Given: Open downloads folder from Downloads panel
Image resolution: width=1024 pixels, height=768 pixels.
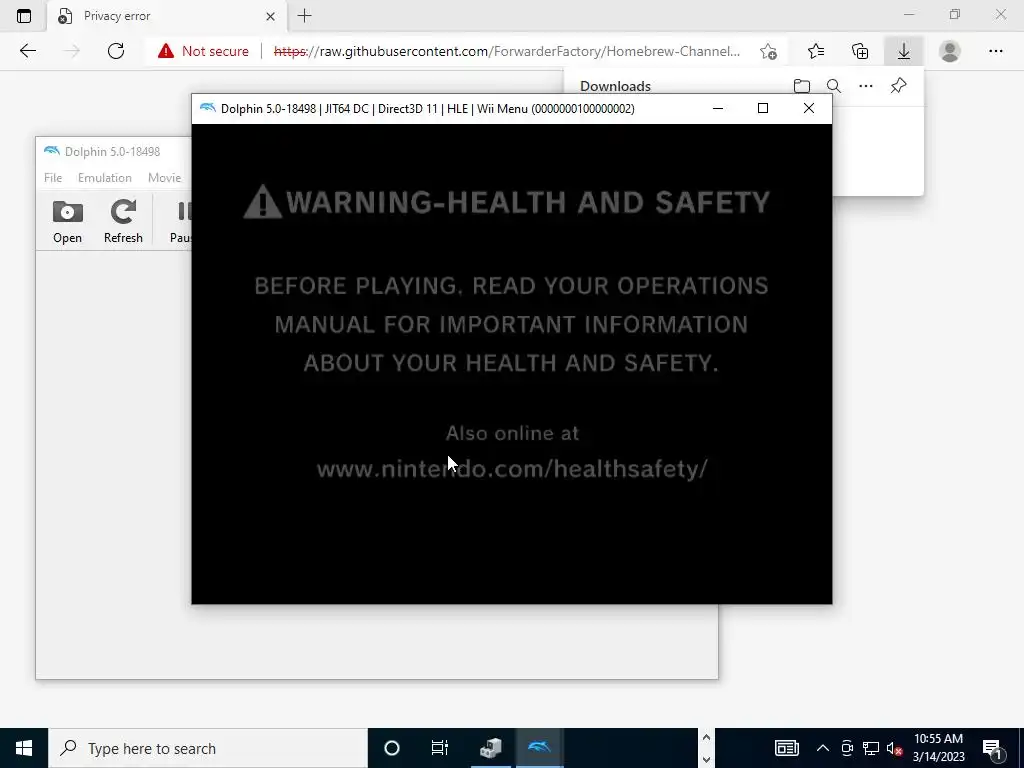Looking at the screenshot, I should pyautogui.click(x=801, y=86).
